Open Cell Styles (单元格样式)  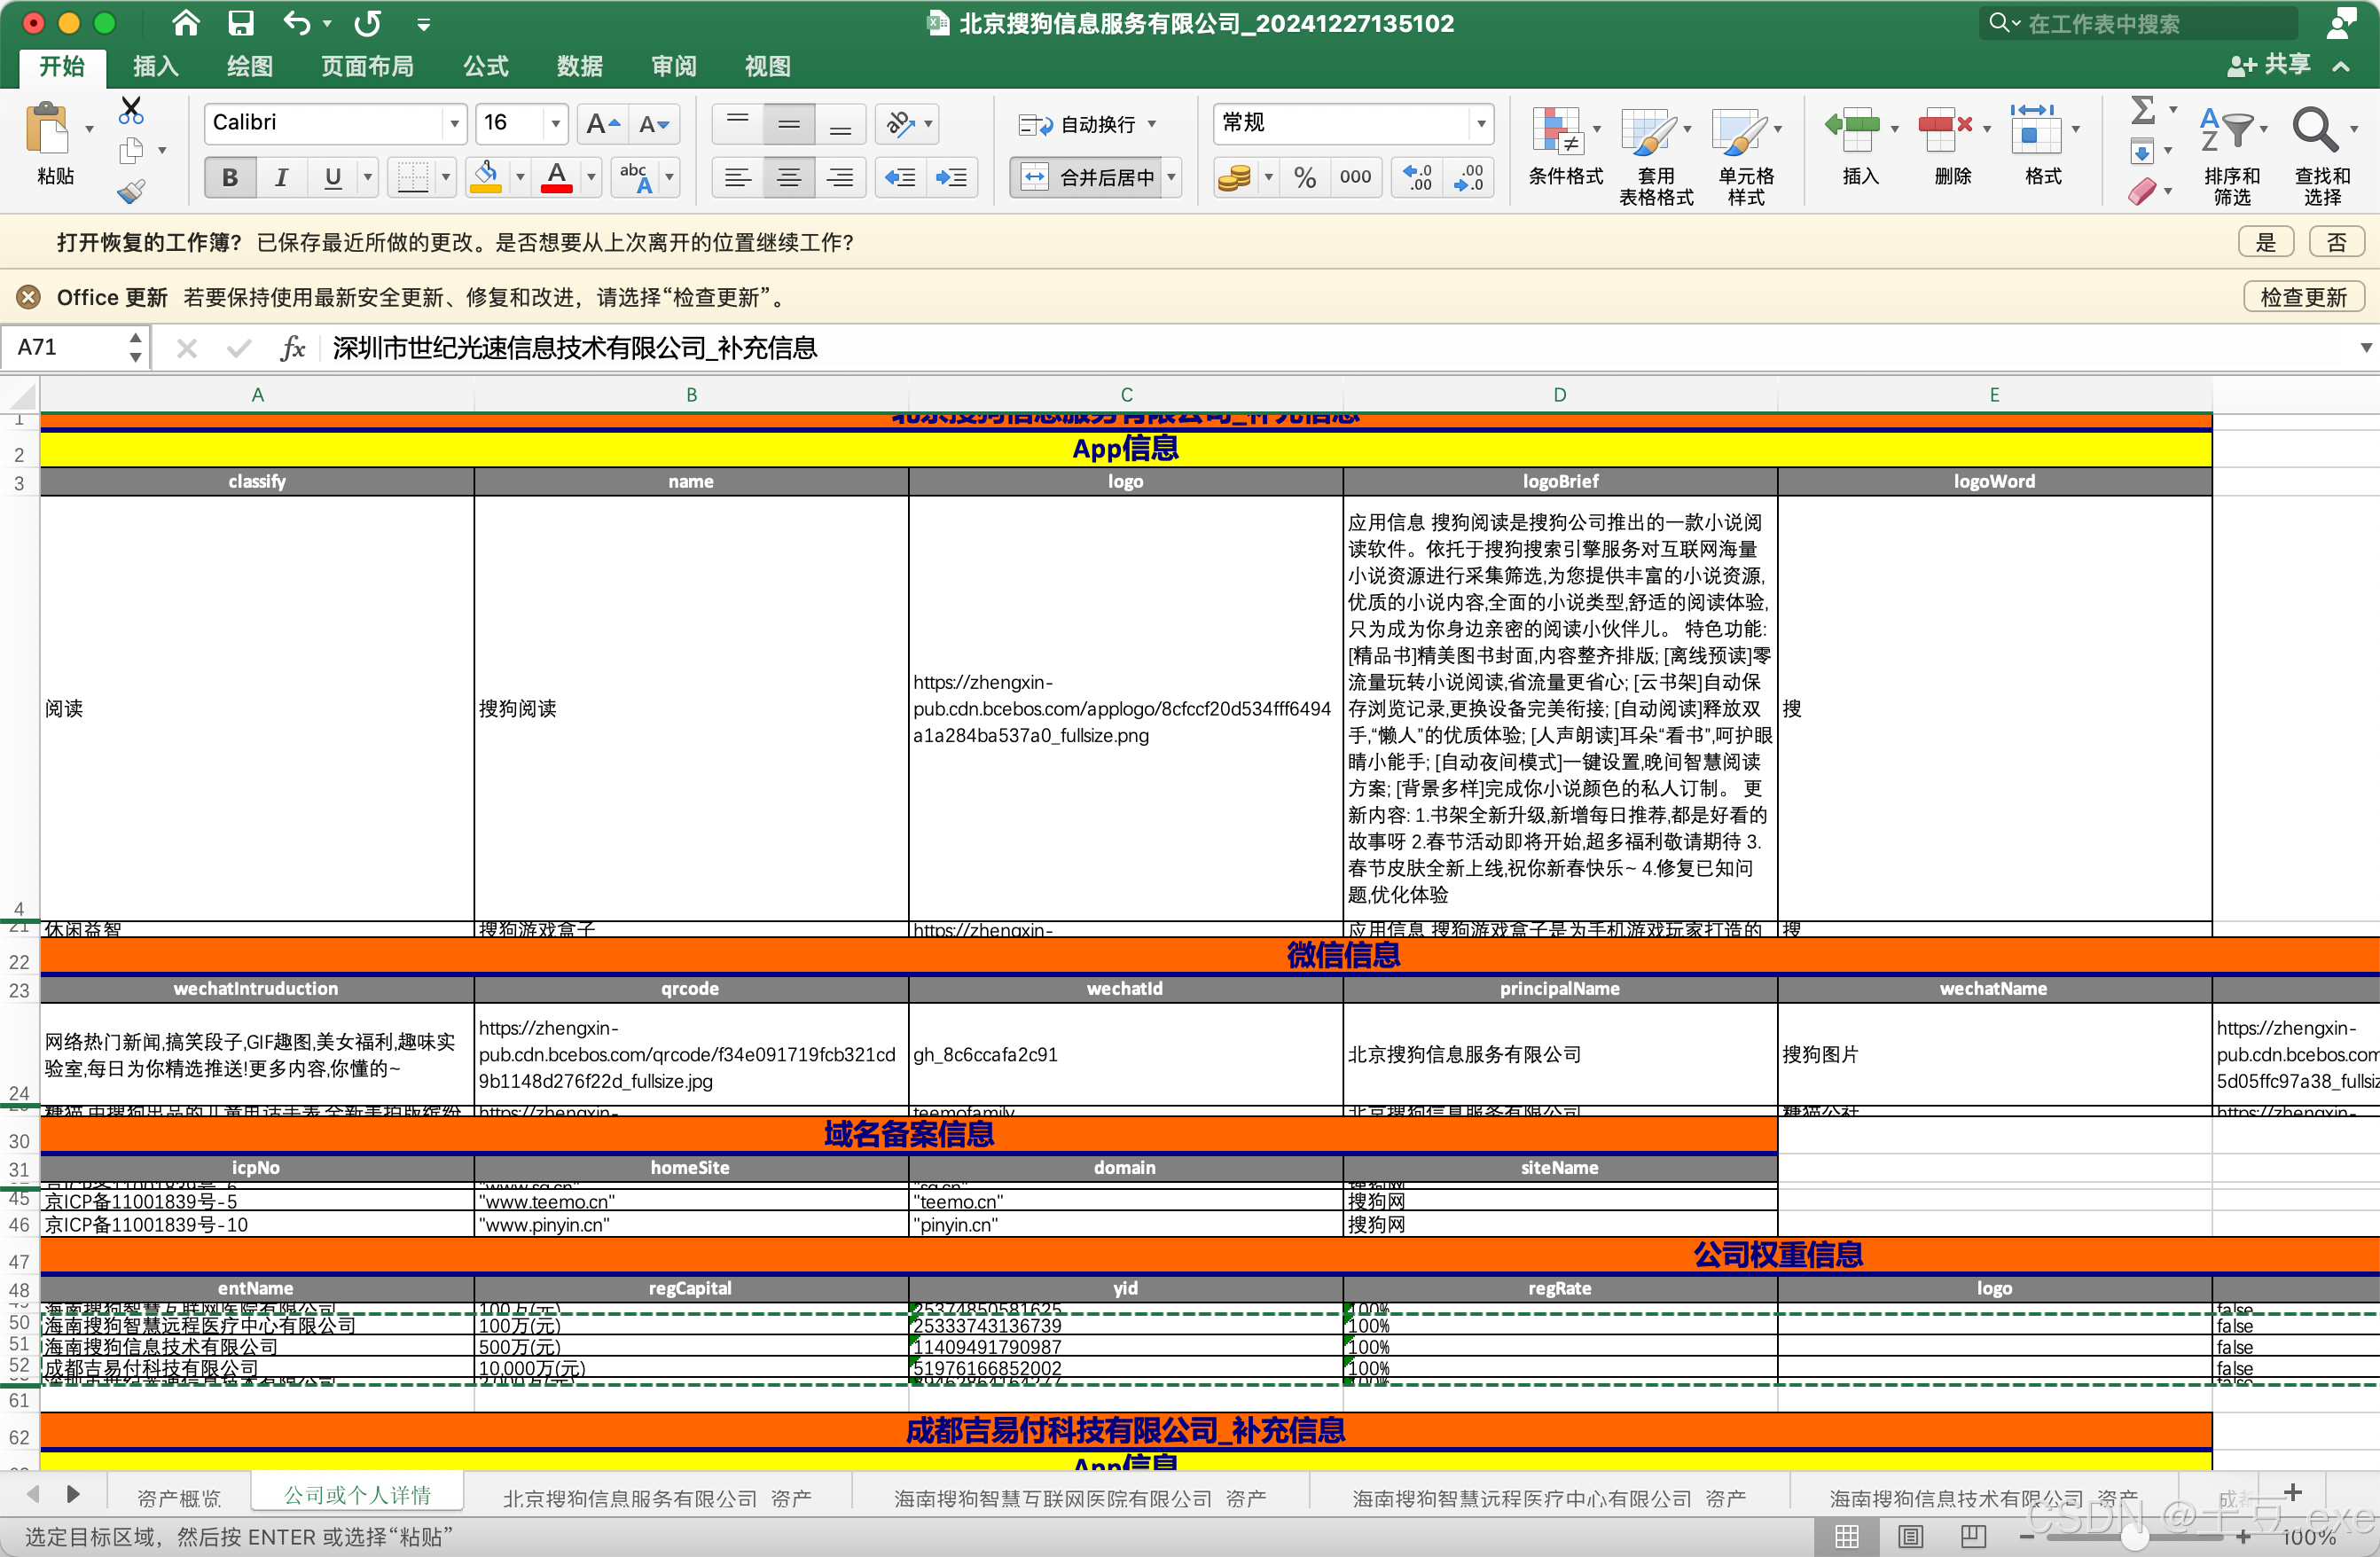pos(1746,157)
